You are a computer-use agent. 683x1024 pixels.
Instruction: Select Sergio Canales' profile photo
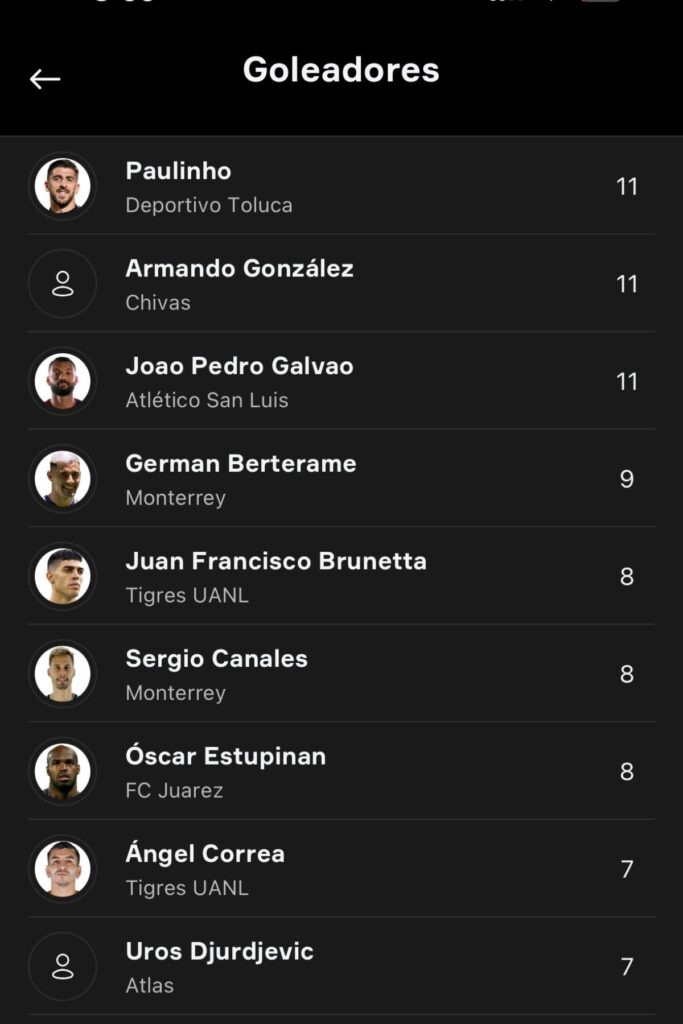(63, 674)
